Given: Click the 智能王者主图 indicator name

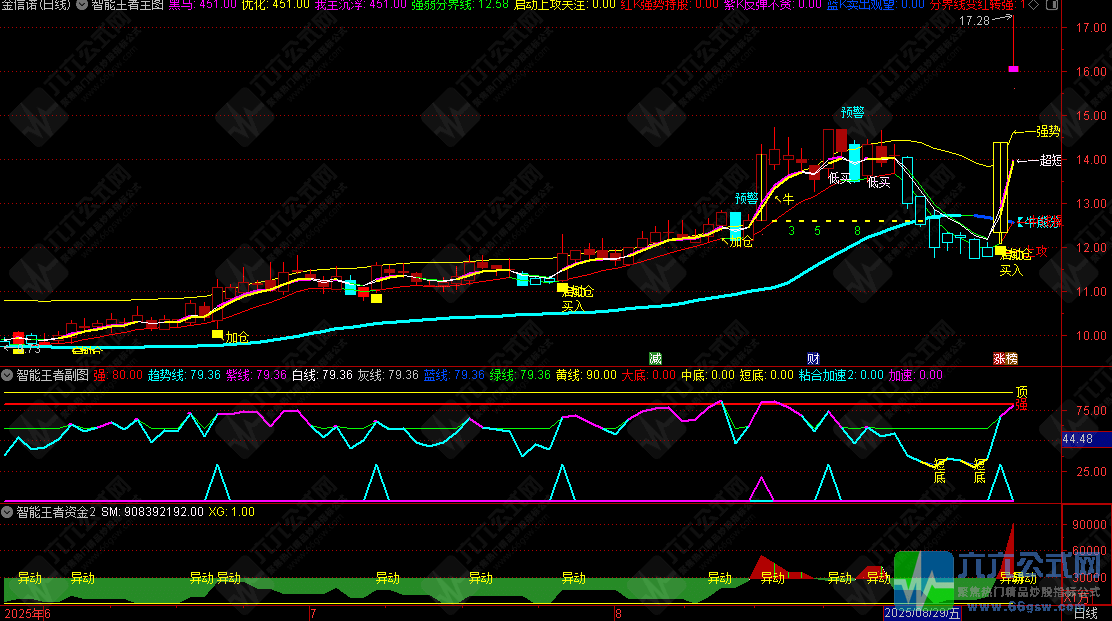Looking at the screenshot, I should tap(128, 4).
